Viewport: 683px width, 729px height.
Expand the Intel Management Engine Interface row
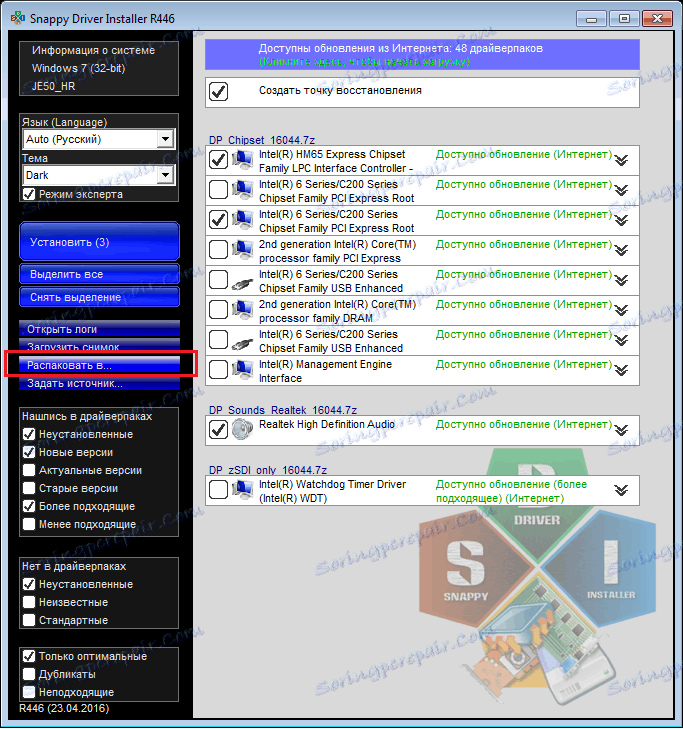point(621,371)
